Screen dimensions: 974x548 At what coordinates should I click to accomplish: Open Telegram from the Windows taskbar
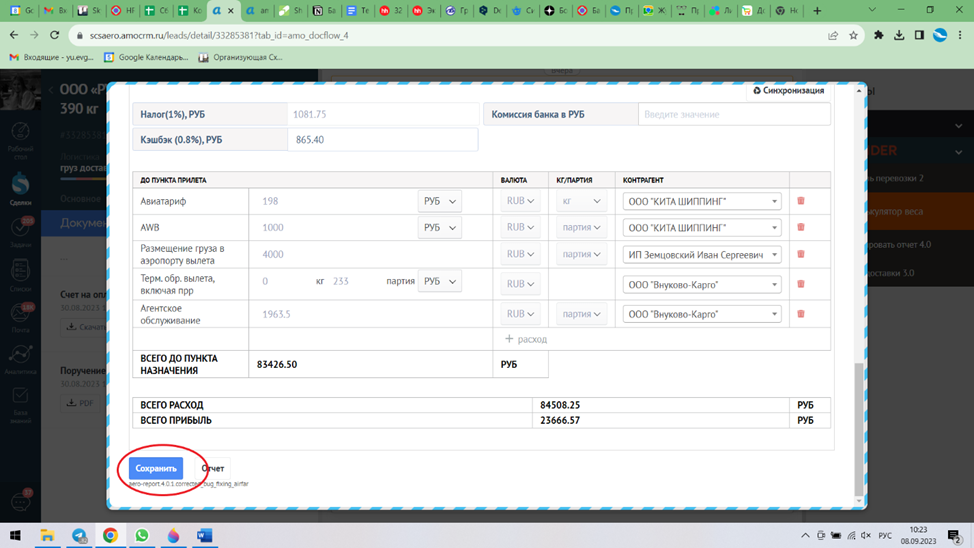click(79, 536)
